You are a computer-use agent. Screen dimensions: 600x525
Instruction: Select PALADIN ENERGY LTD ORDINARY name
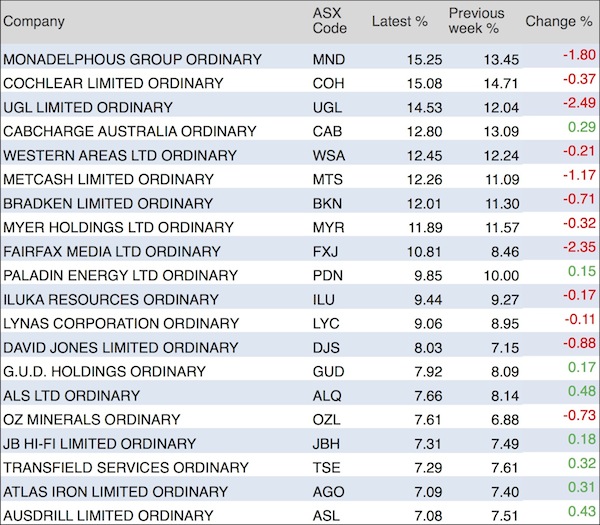pos(121,275)
